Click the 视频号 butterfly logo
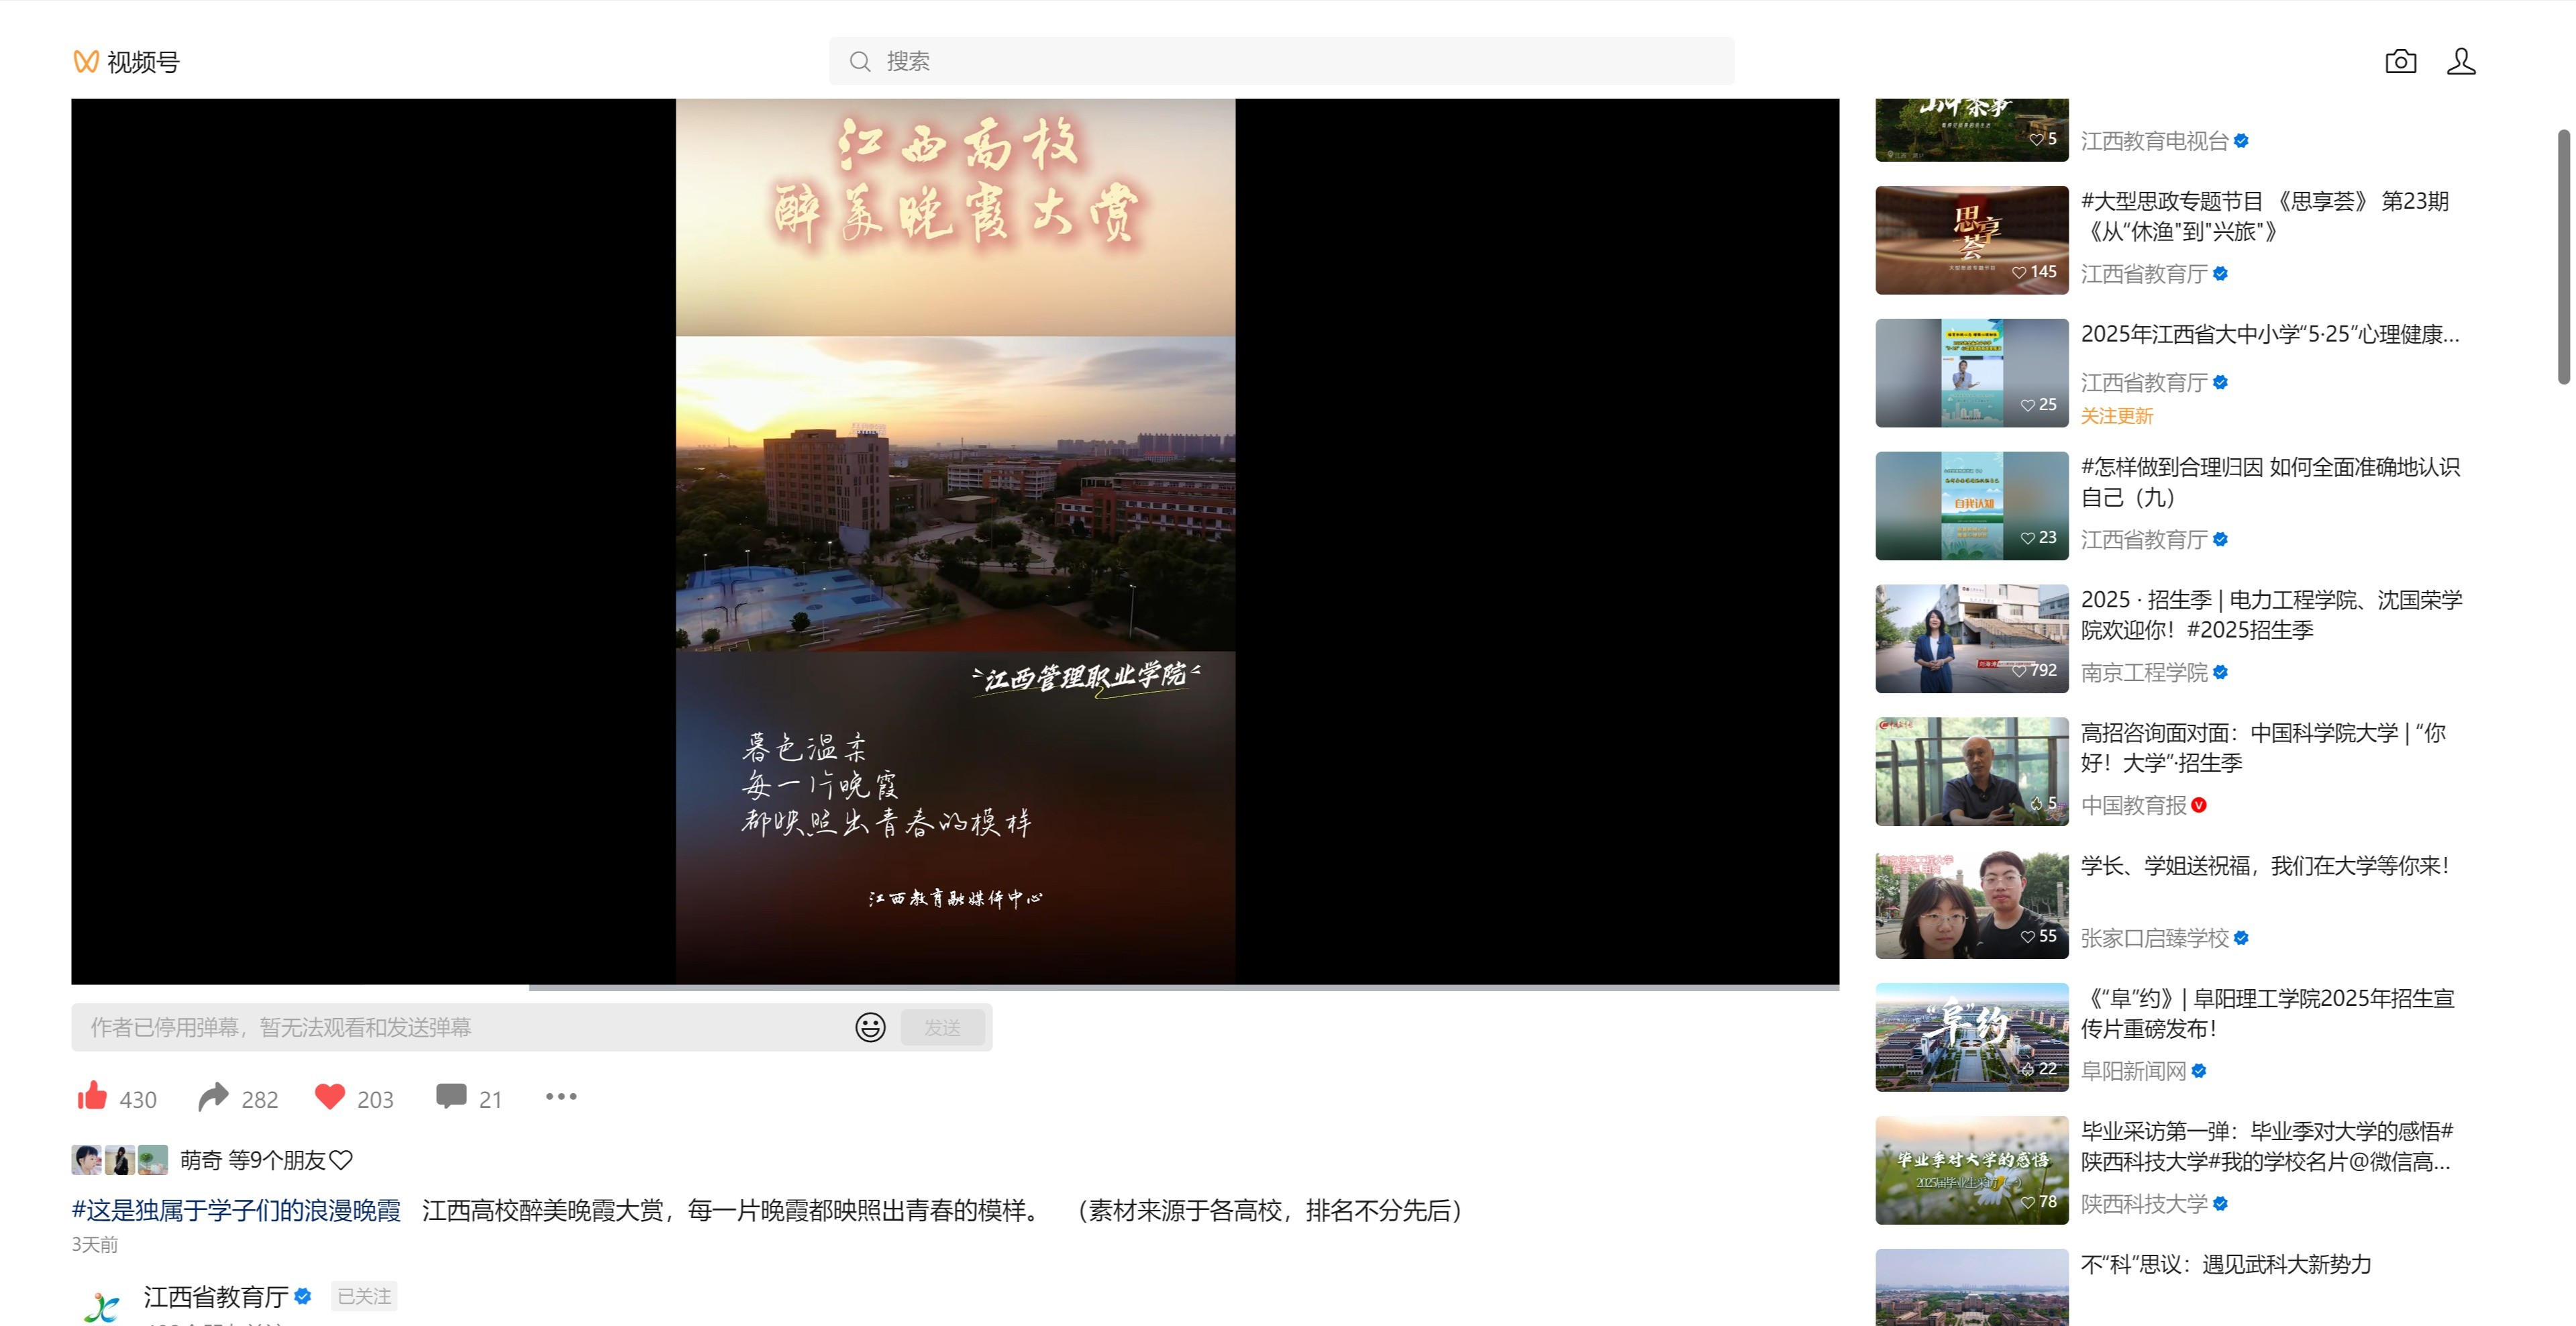This screenshot has width=2576, height=1326. pyautogui.click(x=86, y=62)
